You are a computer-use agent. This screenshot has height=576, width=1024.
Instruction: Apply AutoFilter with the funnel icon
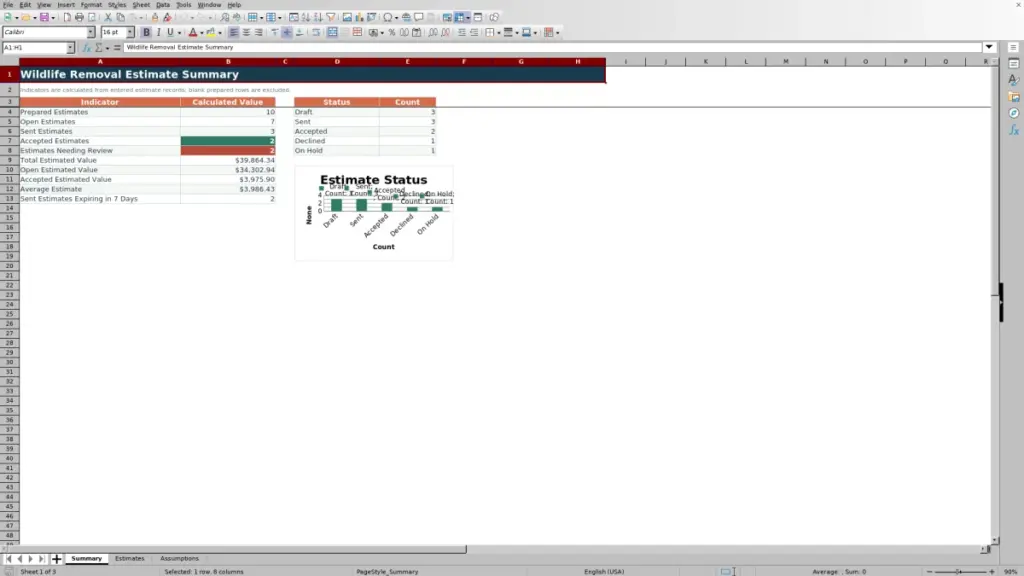(x=331, y=18)
